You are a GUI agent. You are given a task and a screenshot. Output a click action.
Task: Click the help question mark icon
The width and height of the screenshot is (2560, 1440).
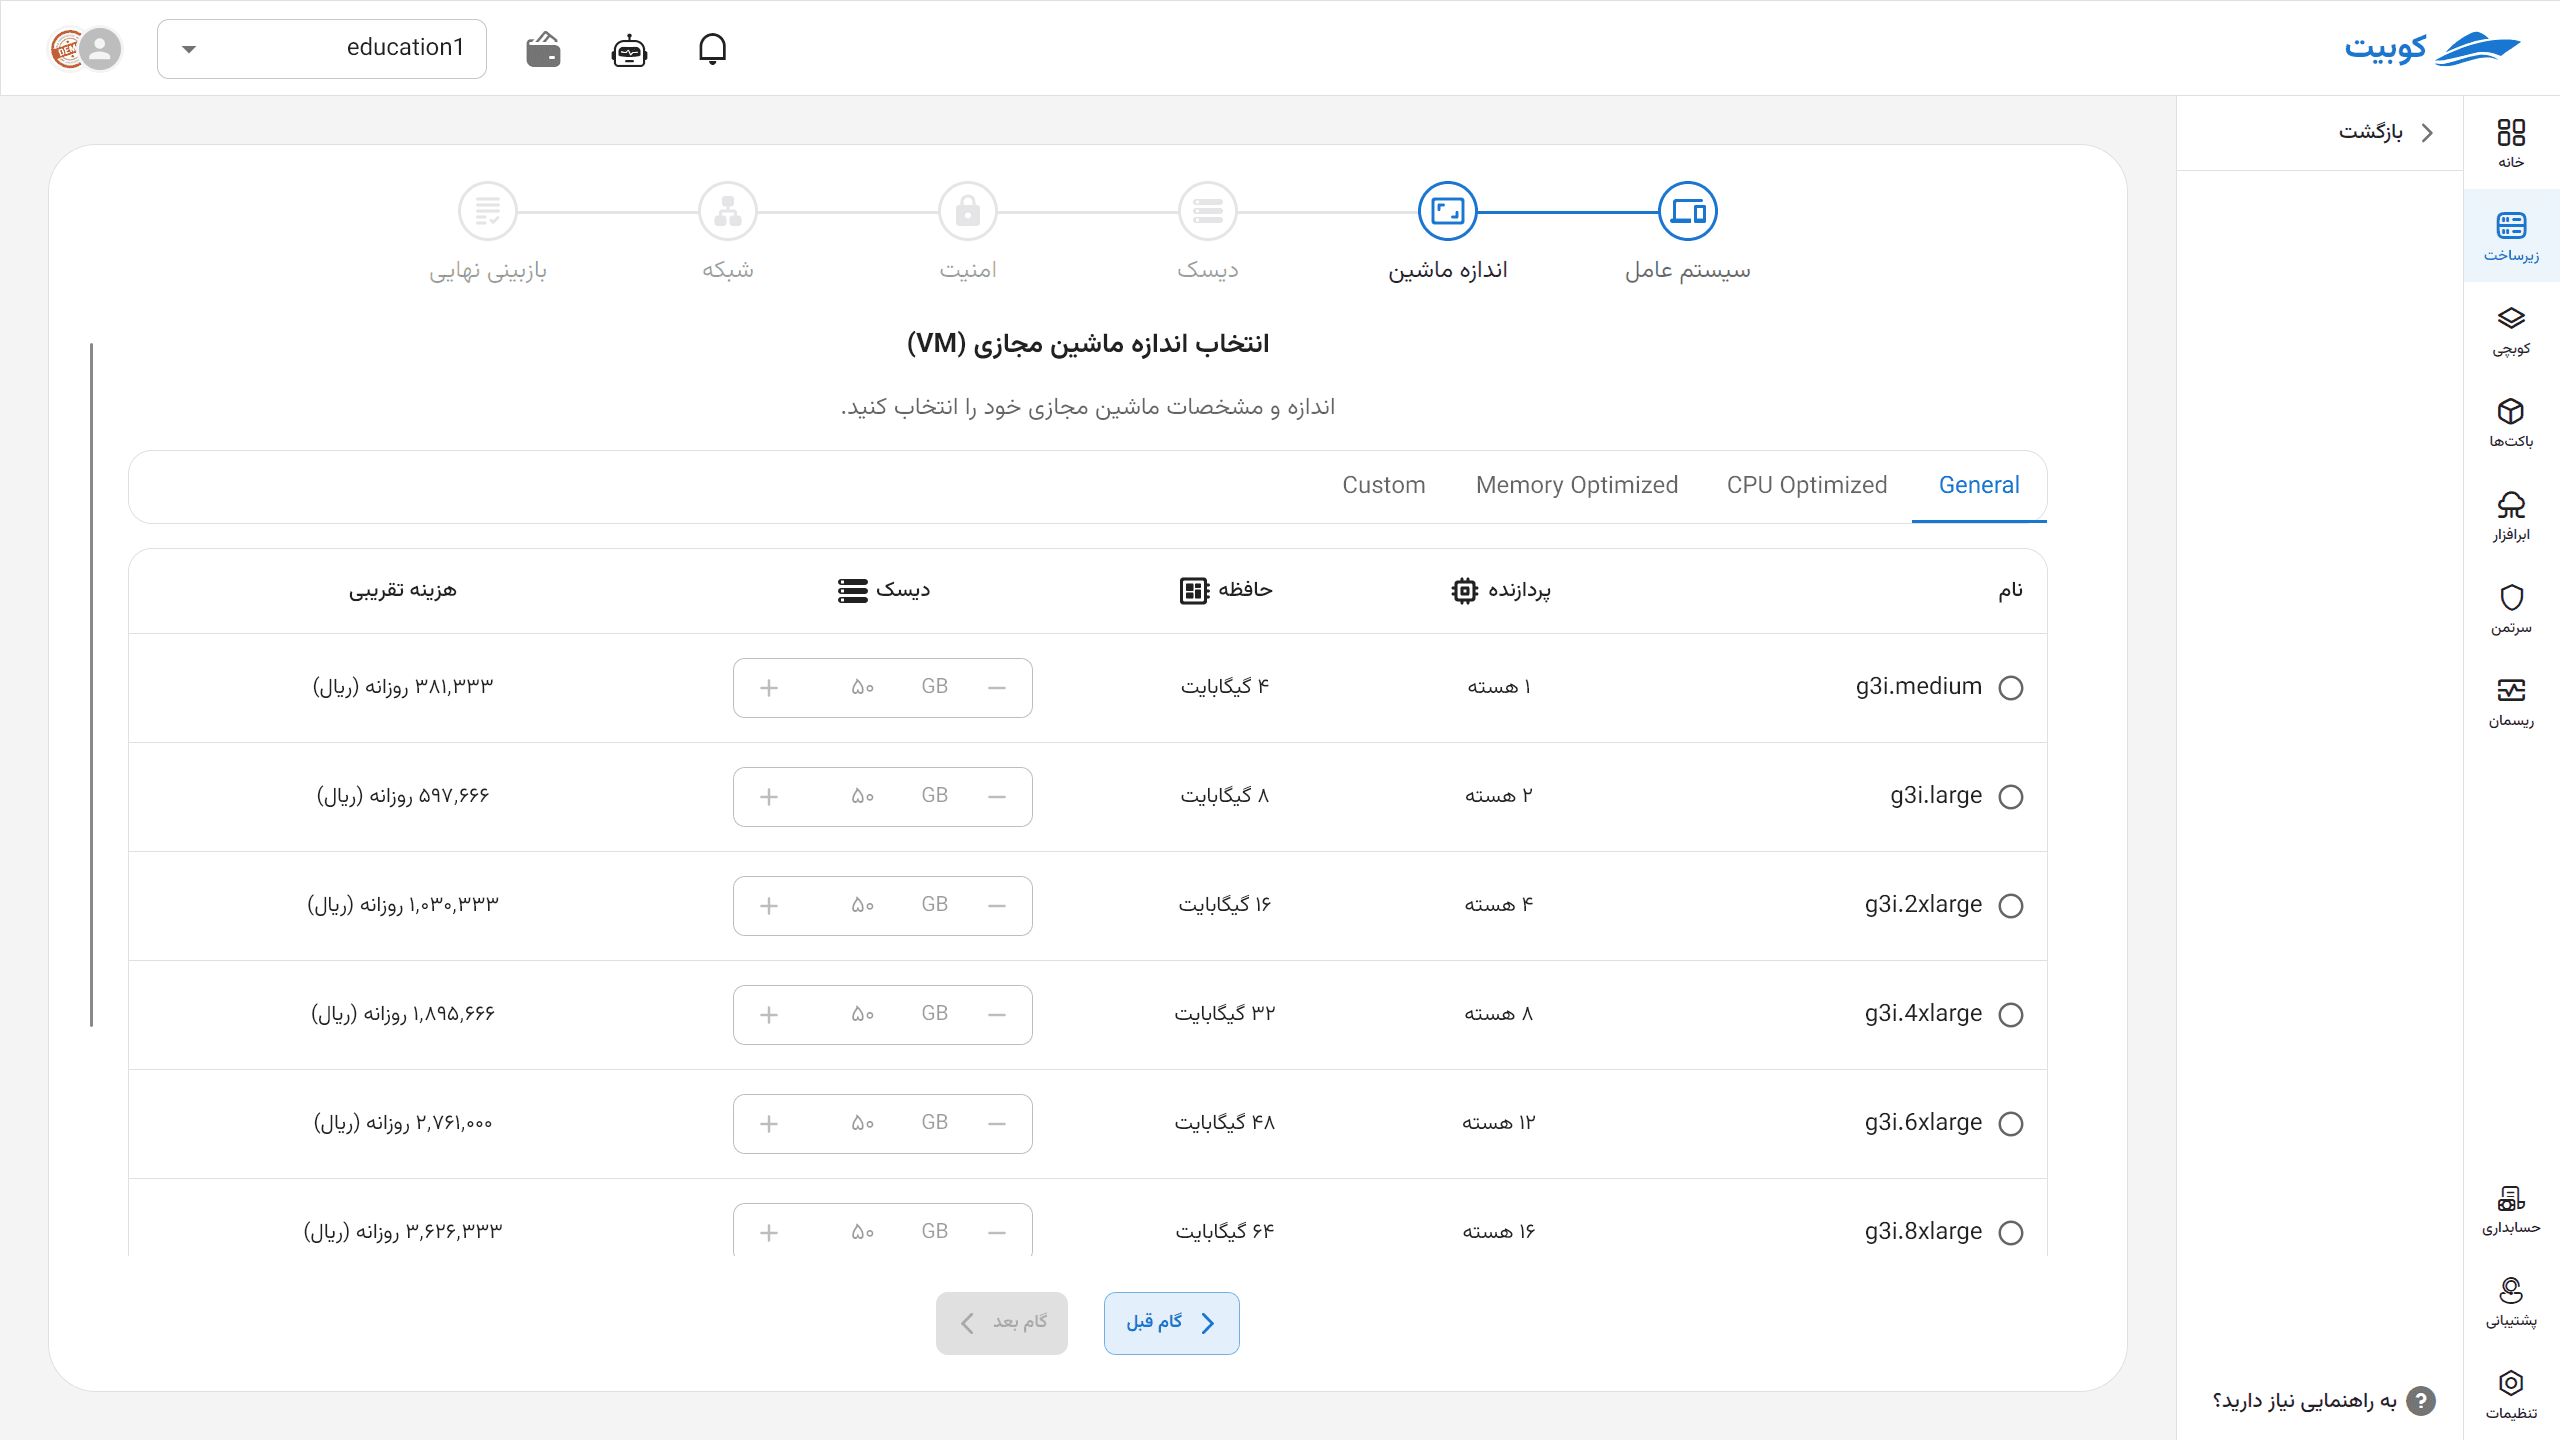pyautogui.click(x=2421, y=1401)
